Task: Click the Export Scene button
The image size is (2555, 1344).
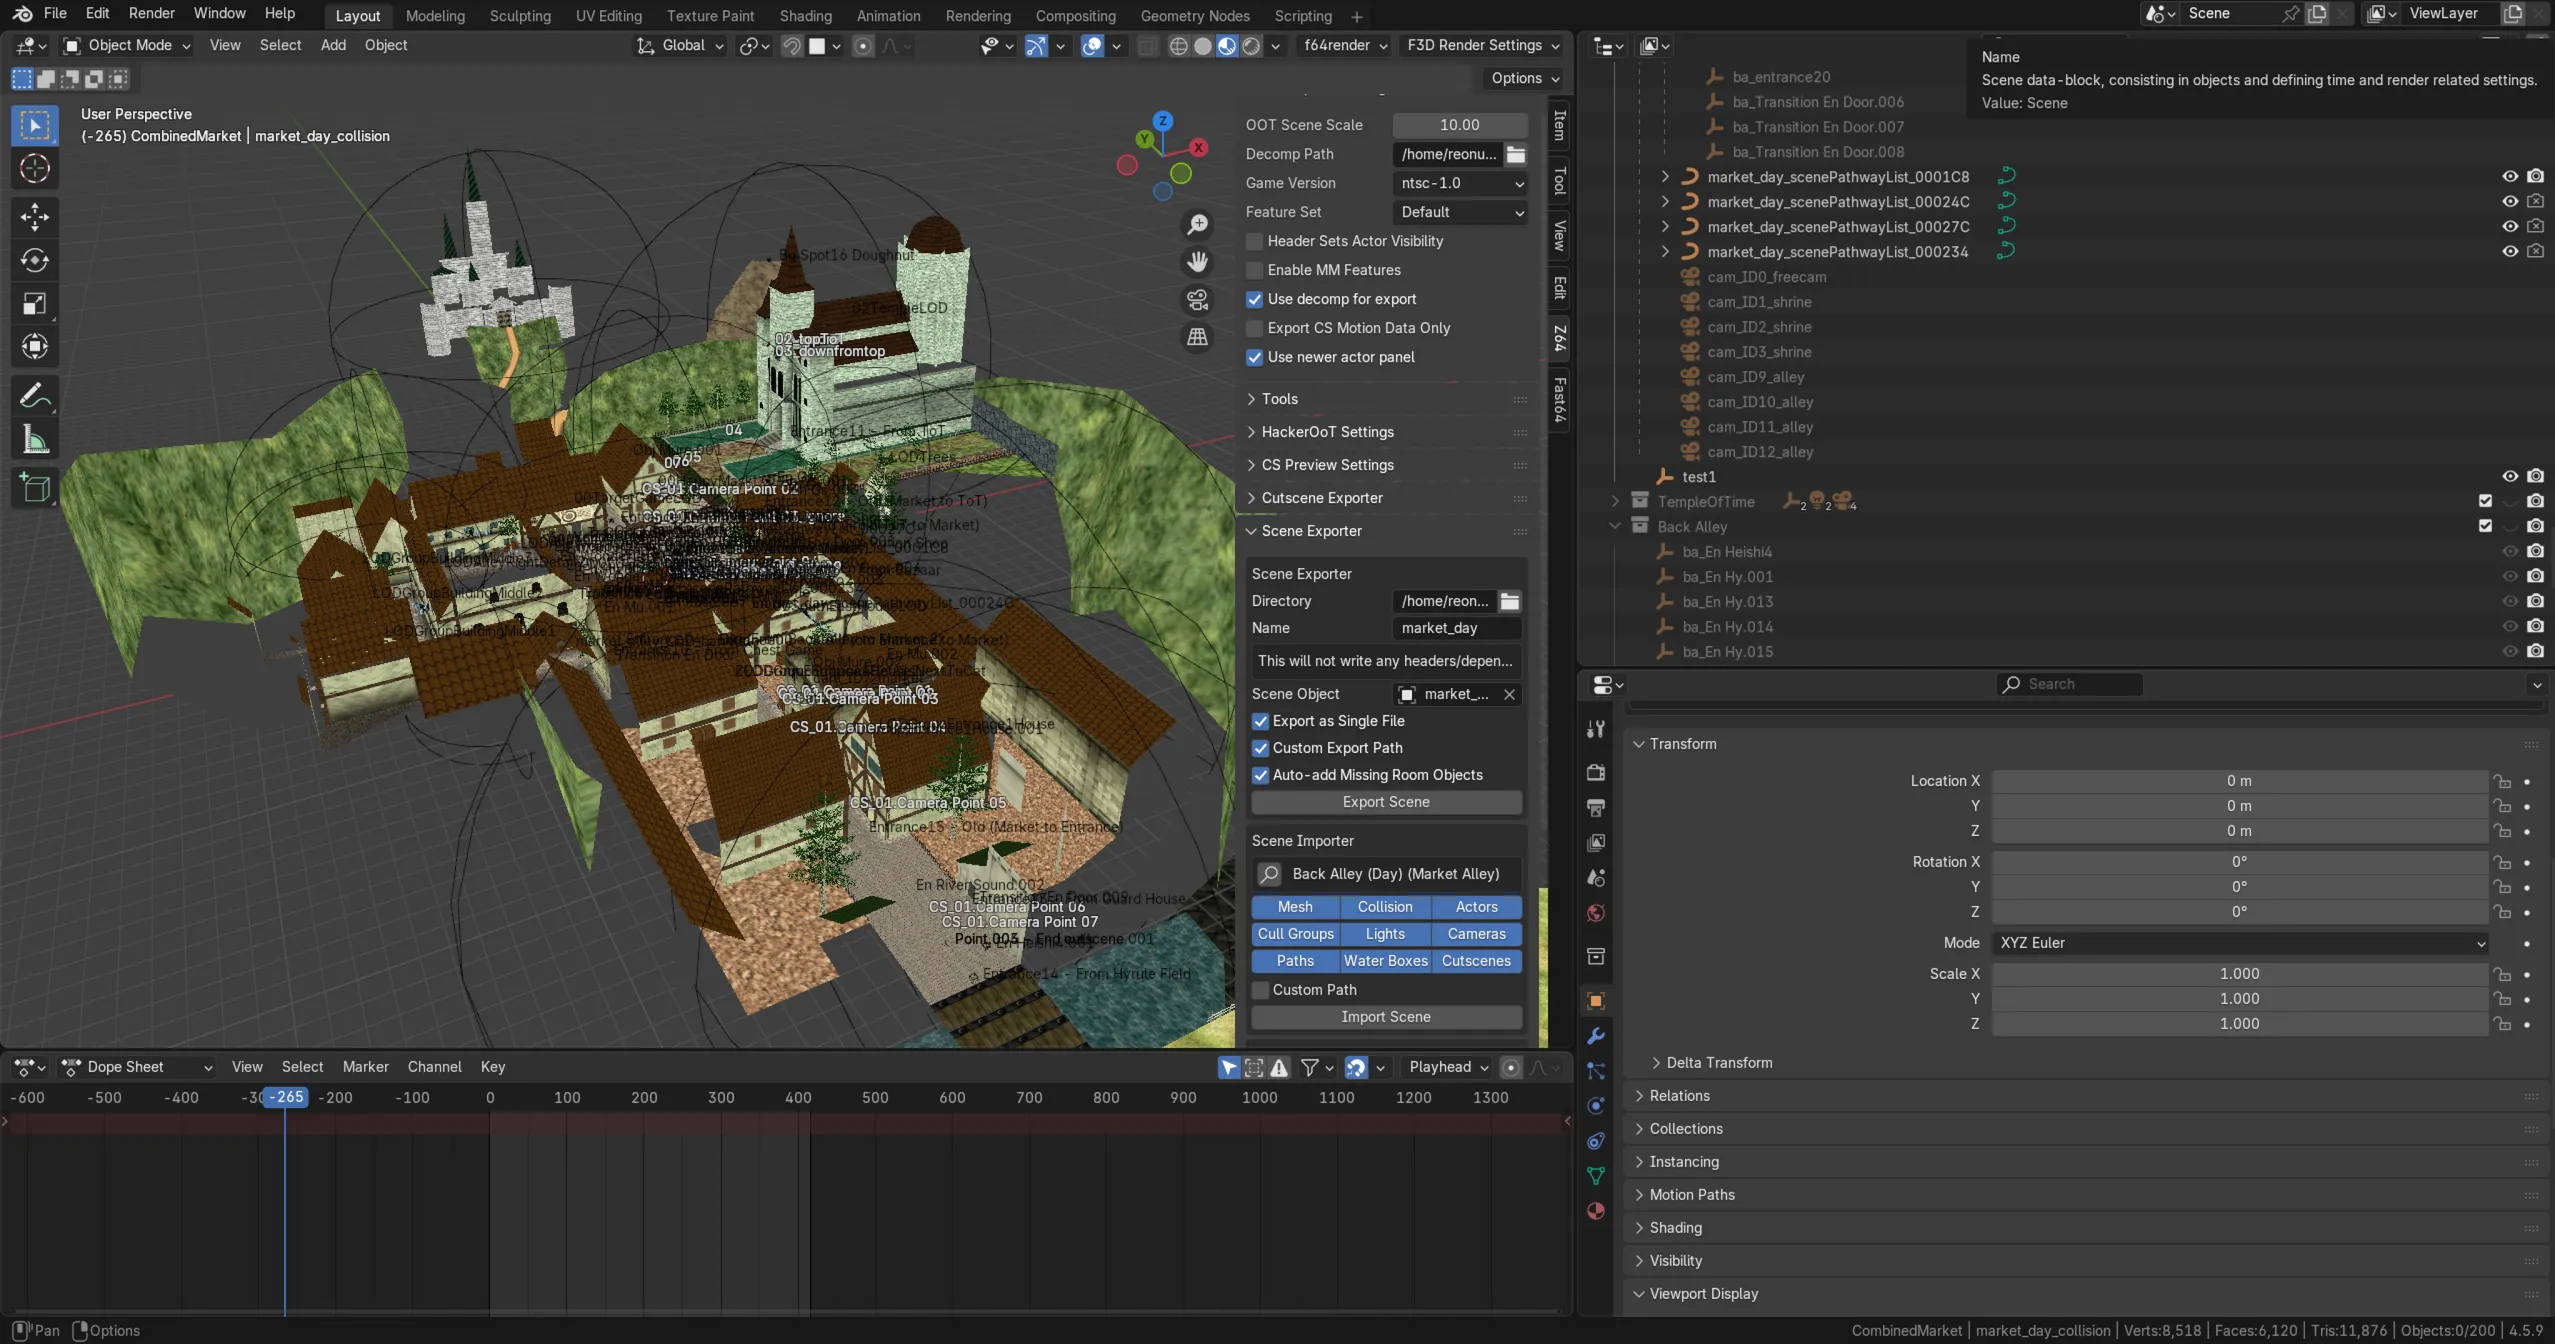Action: pos(1386,802)
